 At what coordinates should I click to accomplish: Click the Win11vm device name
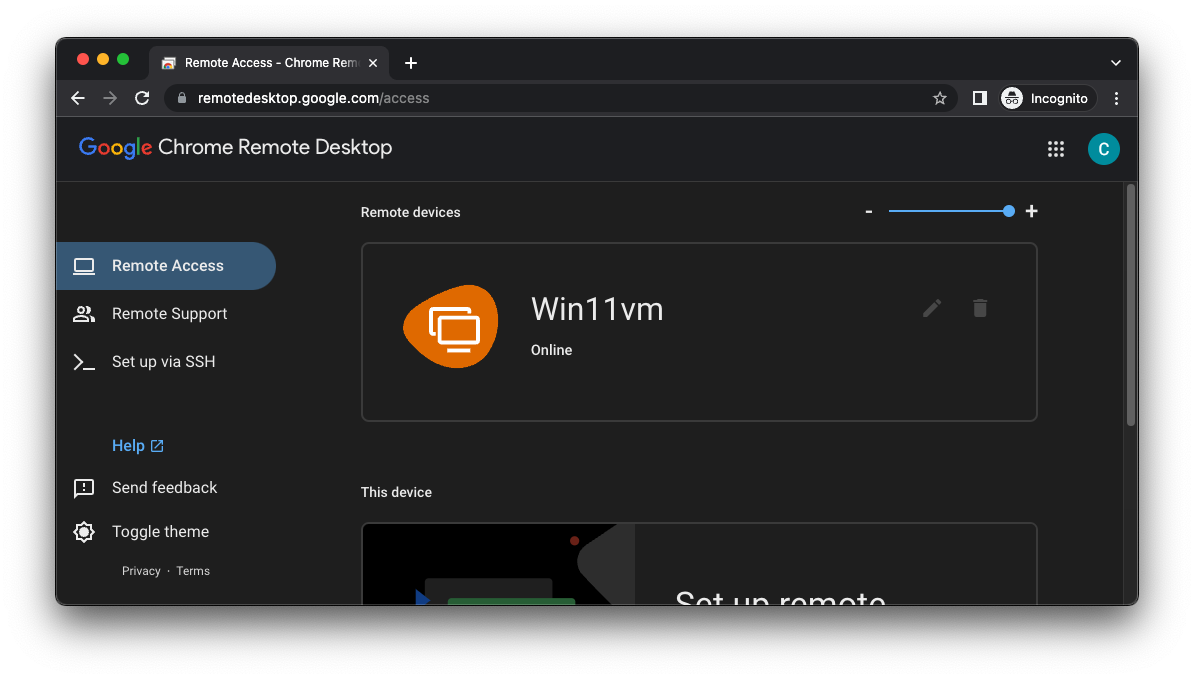coord(597,309)
